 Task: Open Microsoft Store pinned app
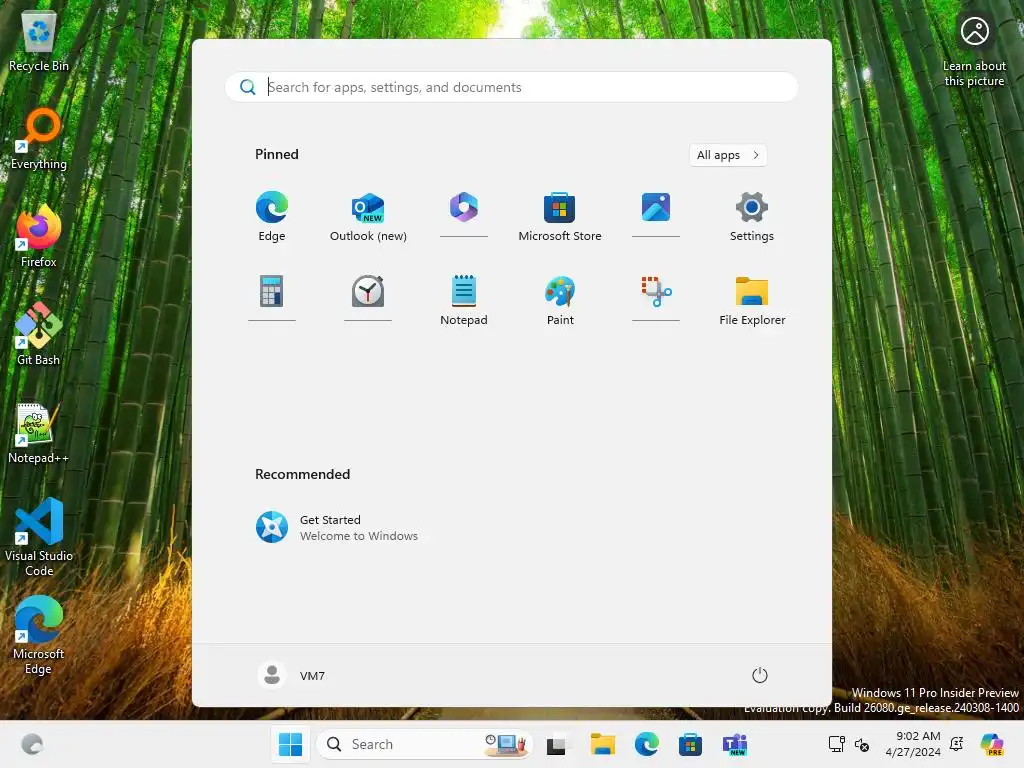coord(560,217)
